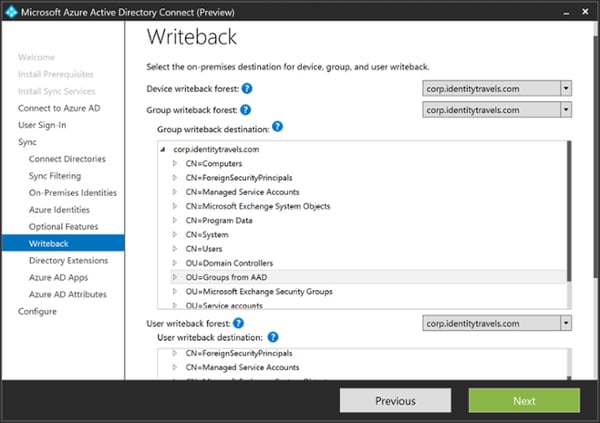Viewport: 600px width, 423px height.
Task: Minimize the Azure AD Connect window
Action: tap(566, 12)
